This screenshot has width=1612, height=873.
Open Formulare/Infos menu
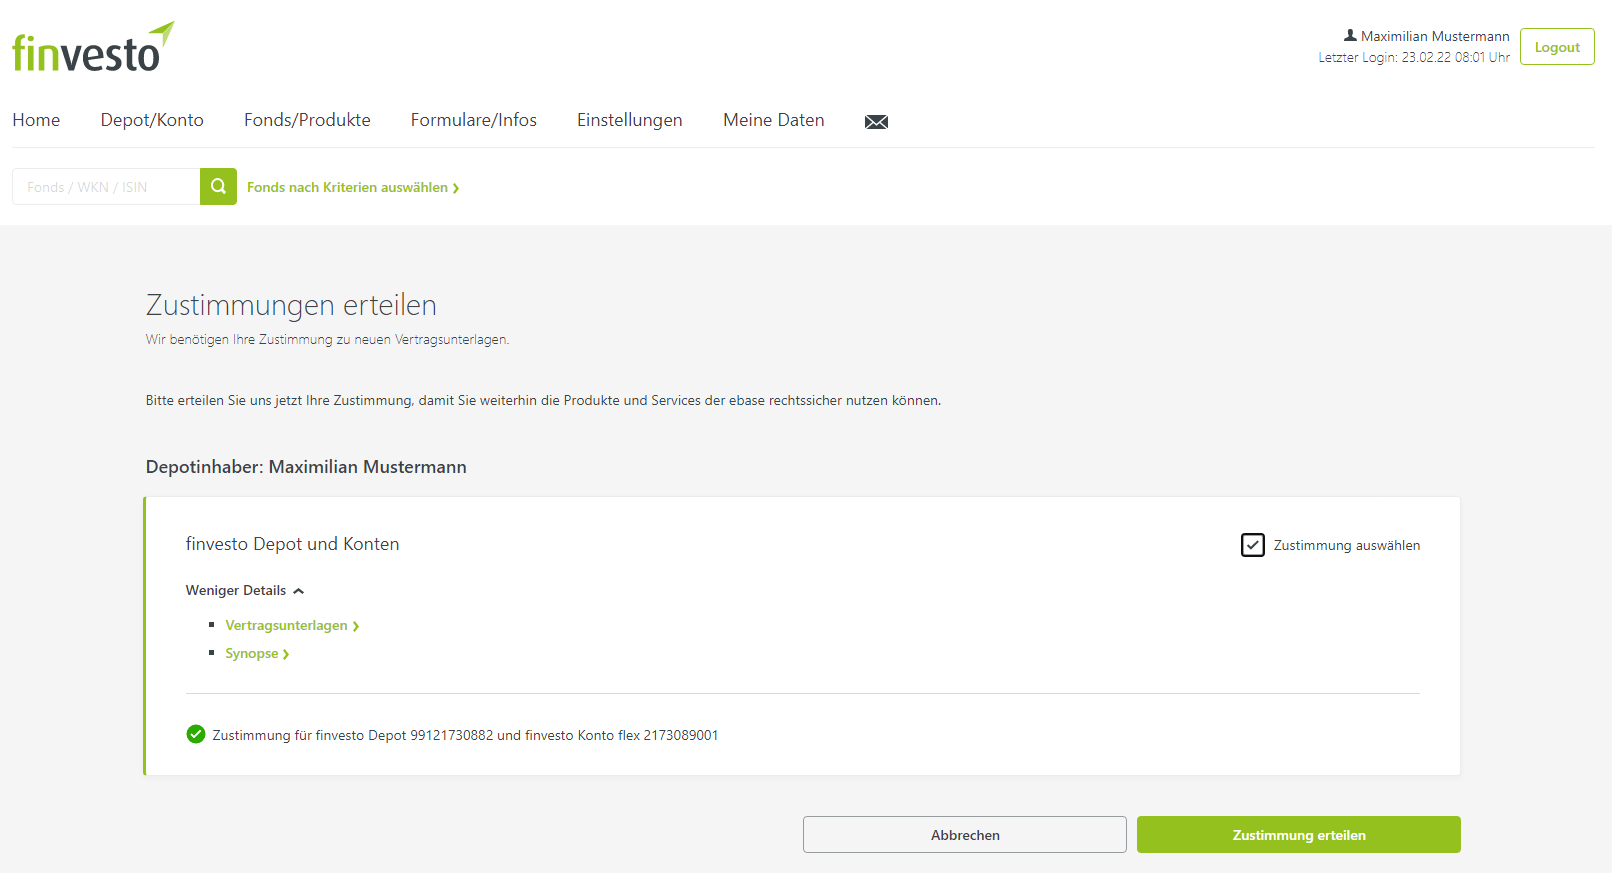474,120
